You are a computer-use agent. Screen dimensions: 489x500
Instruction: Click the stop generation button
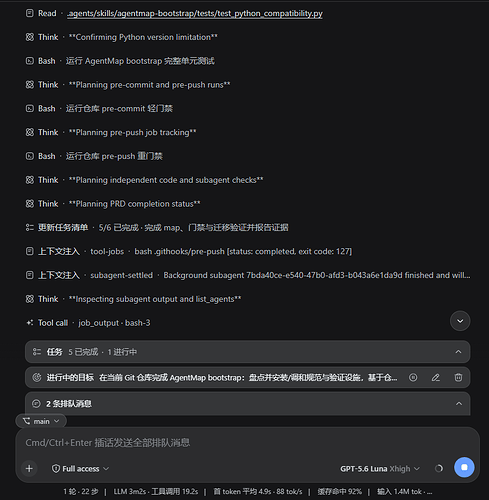(x=464, y=467)
